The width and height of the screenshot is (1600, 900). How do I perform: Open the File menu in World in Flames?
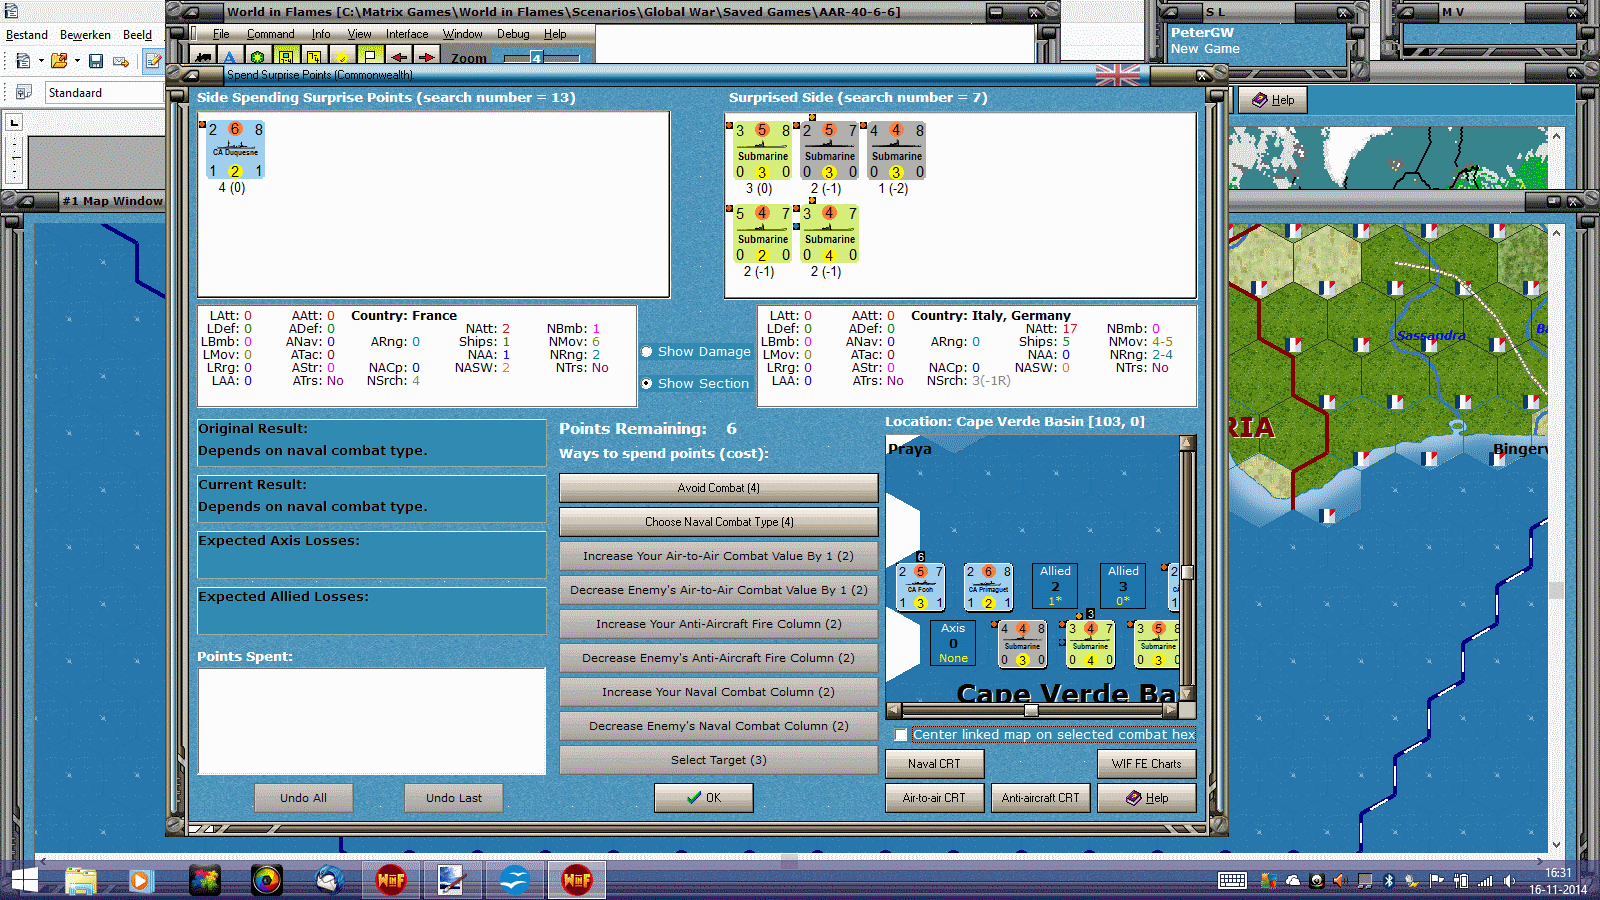click(x=221, y=34)
